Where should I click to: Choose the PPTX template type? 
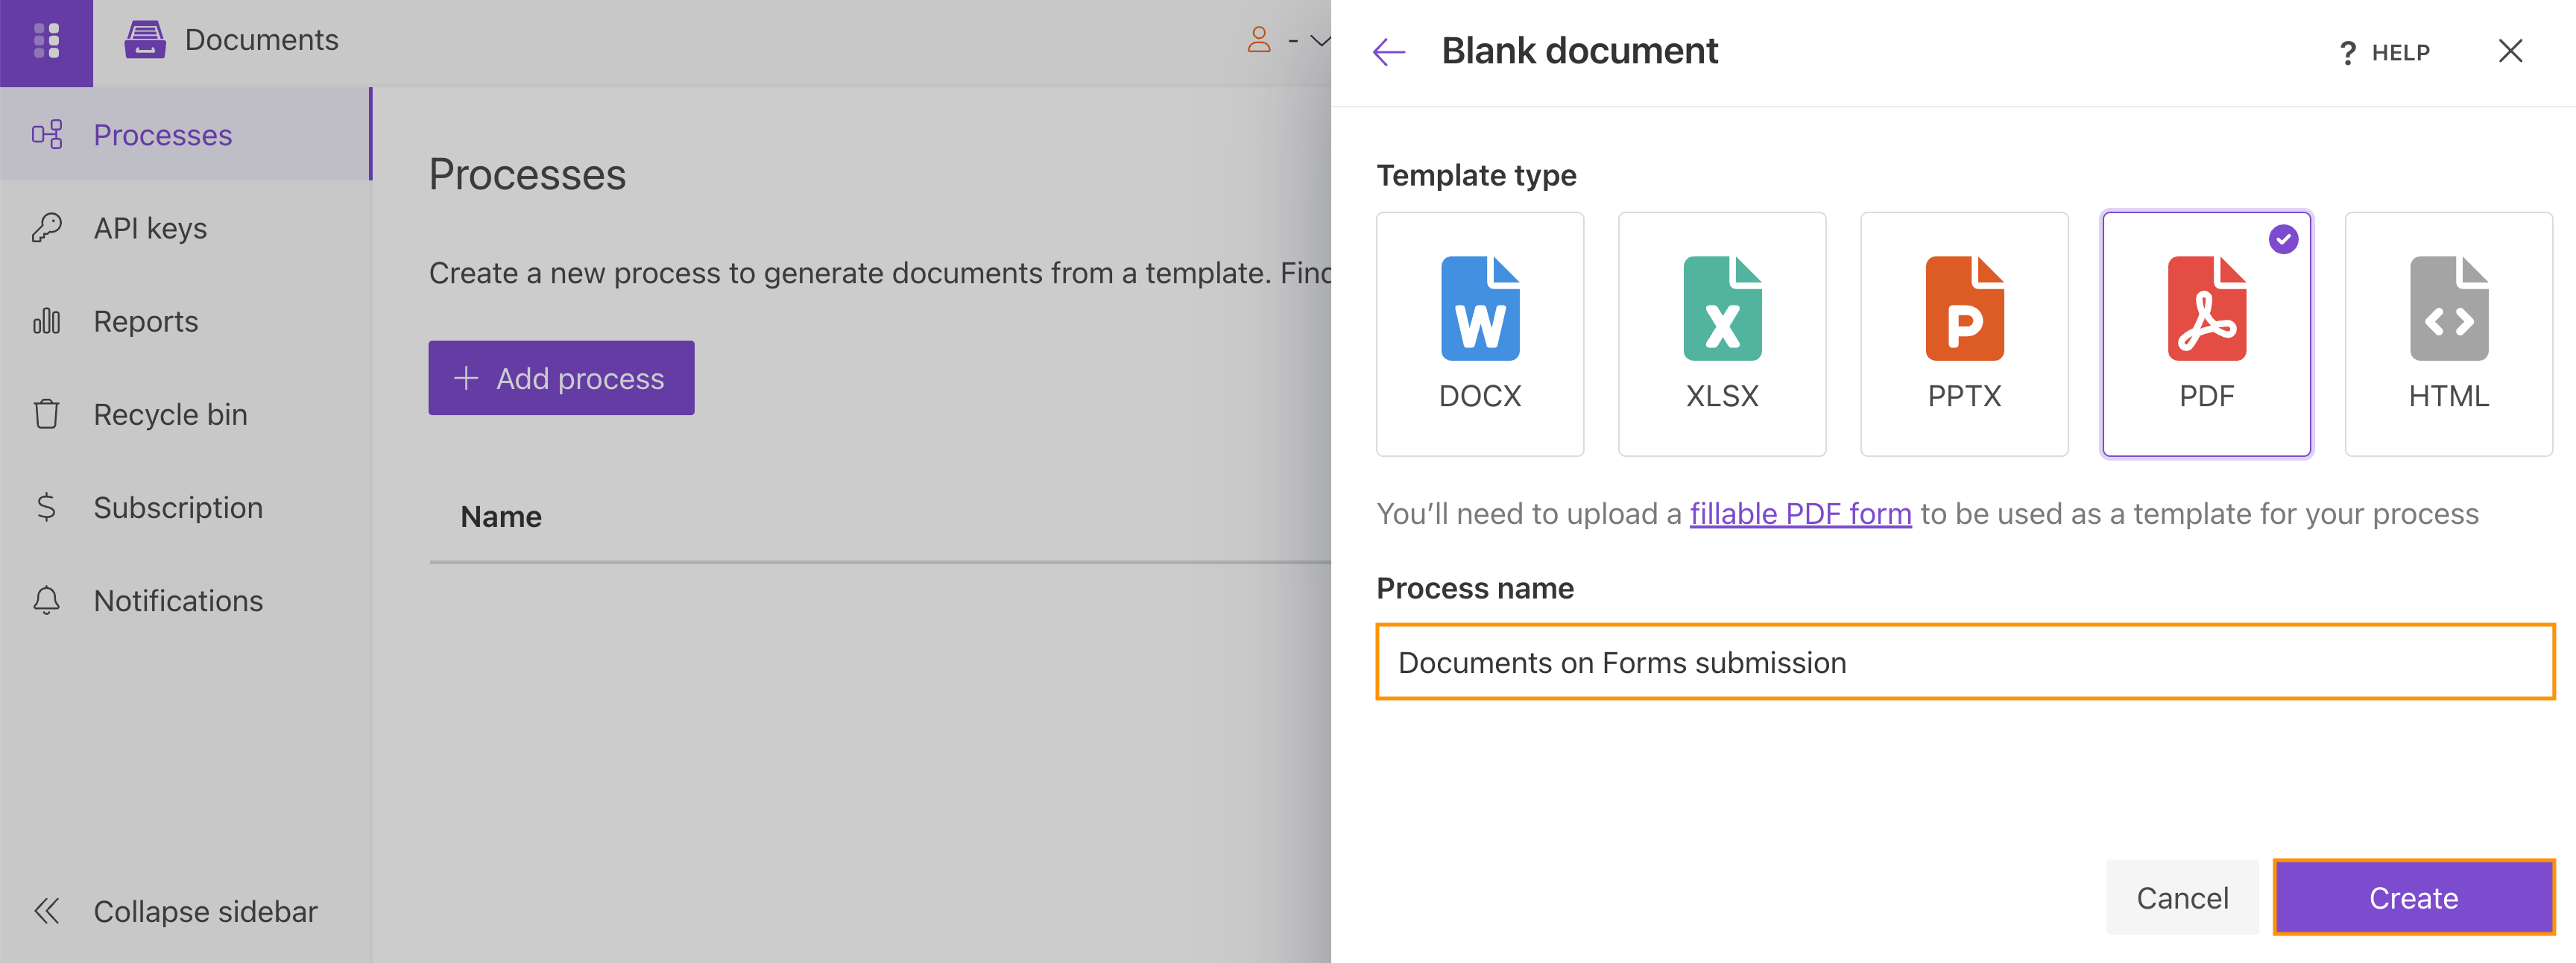[1964, 334]
